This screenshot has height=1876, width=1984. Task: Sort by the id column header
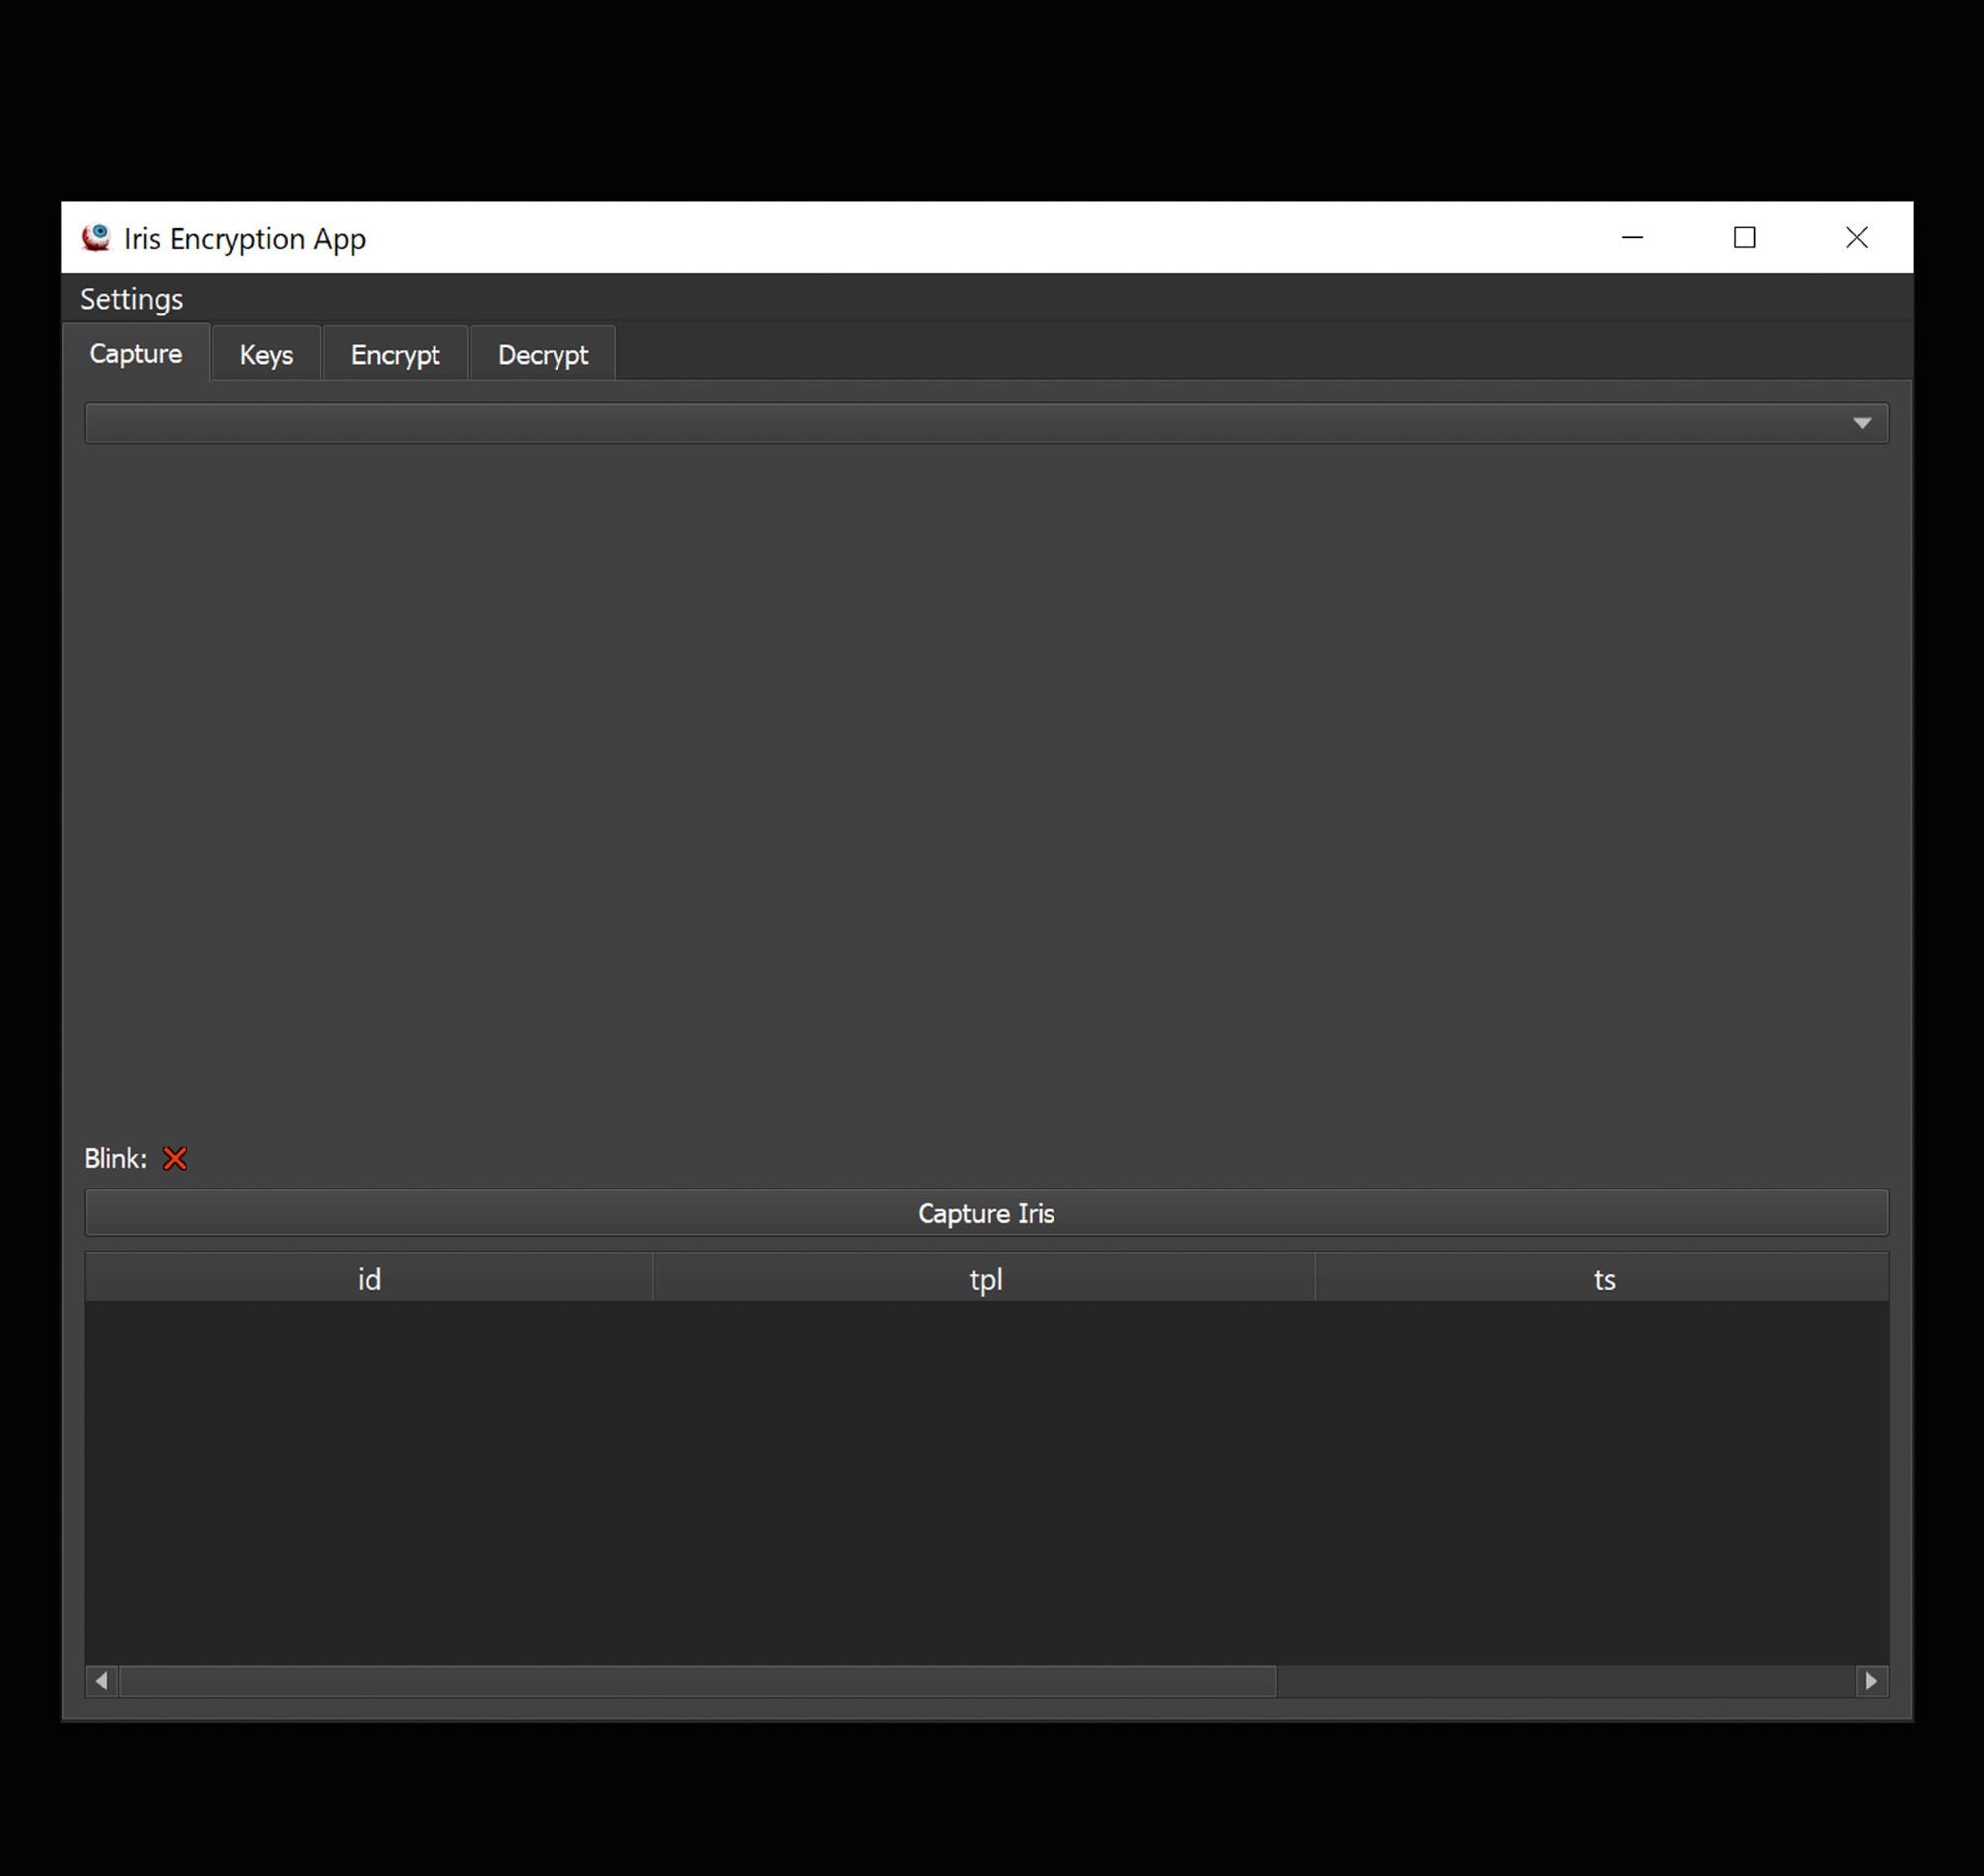tap(369, 1279)
